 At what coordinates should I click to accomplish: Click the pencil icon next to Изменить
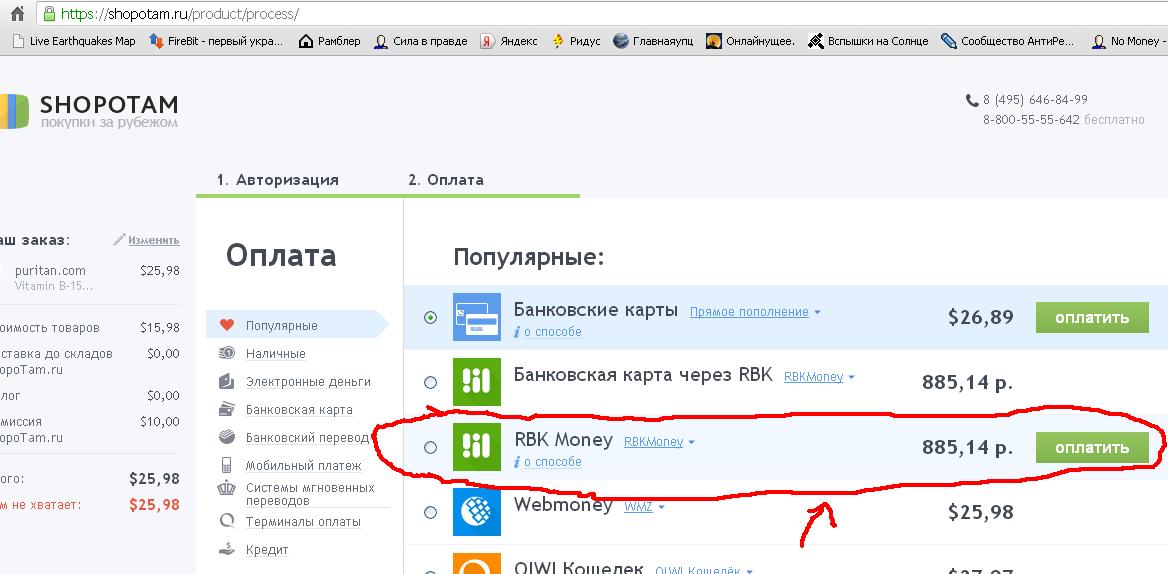[x=119, y=240]
